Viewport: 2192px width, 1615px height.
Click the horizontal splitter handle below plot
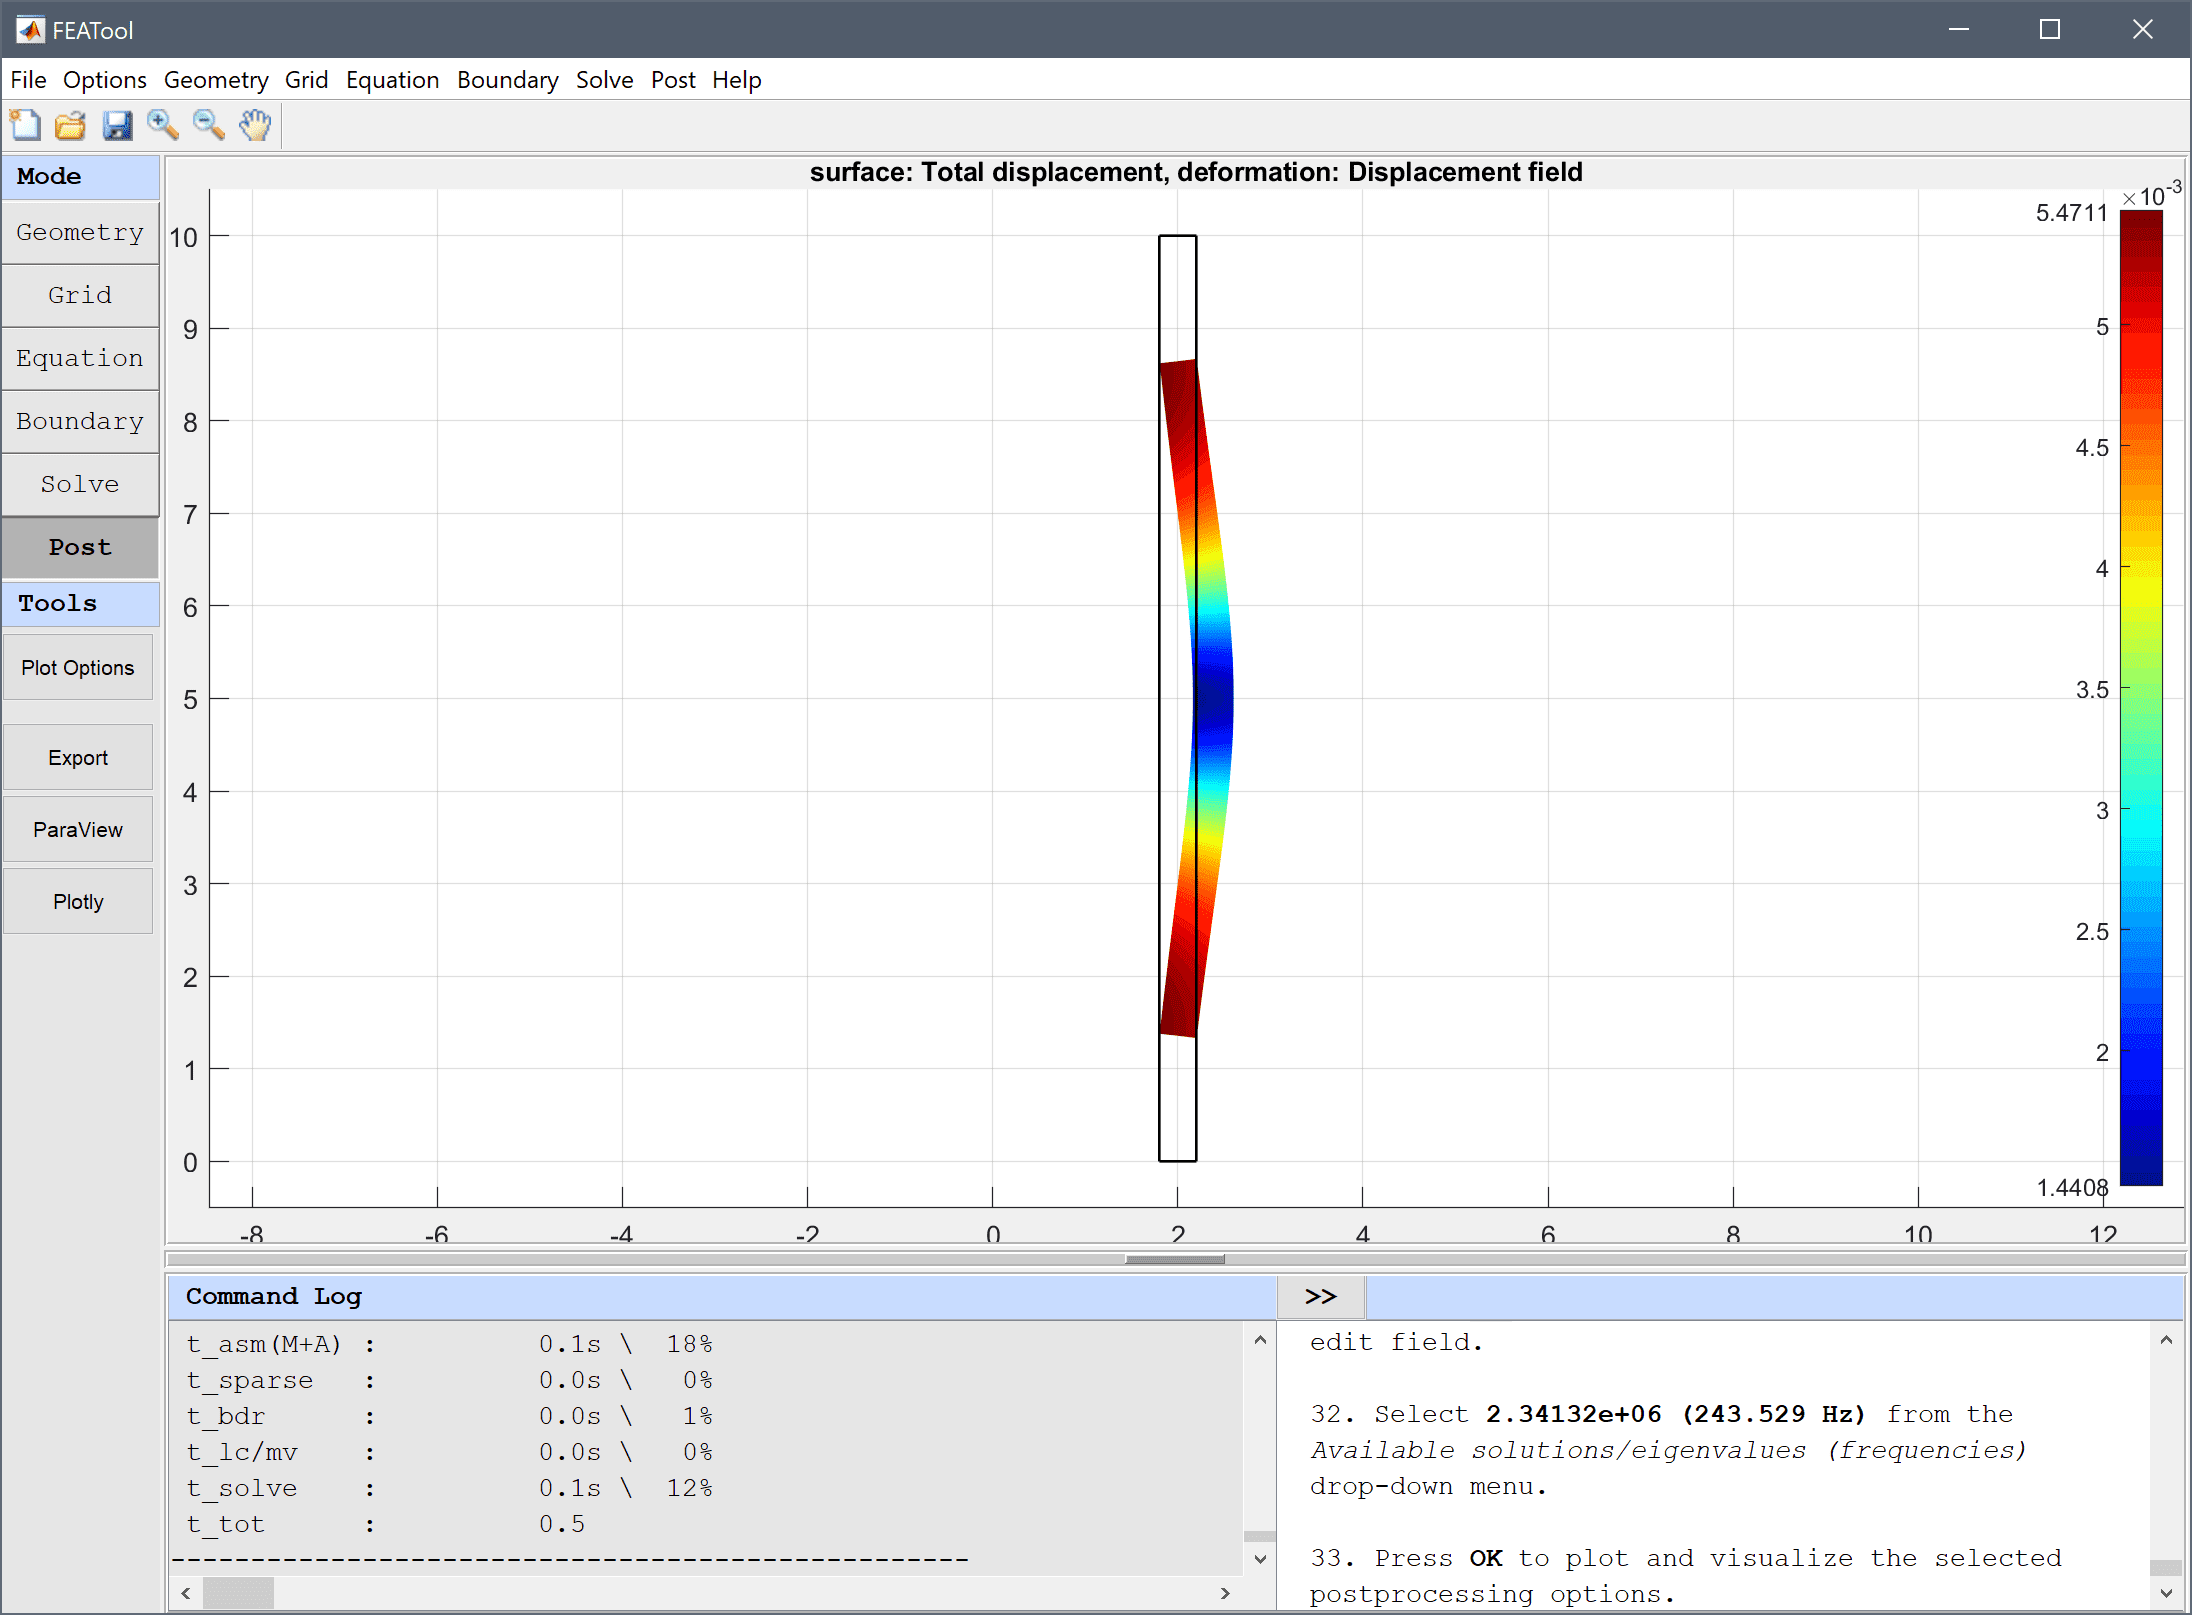(1175, 1259)
